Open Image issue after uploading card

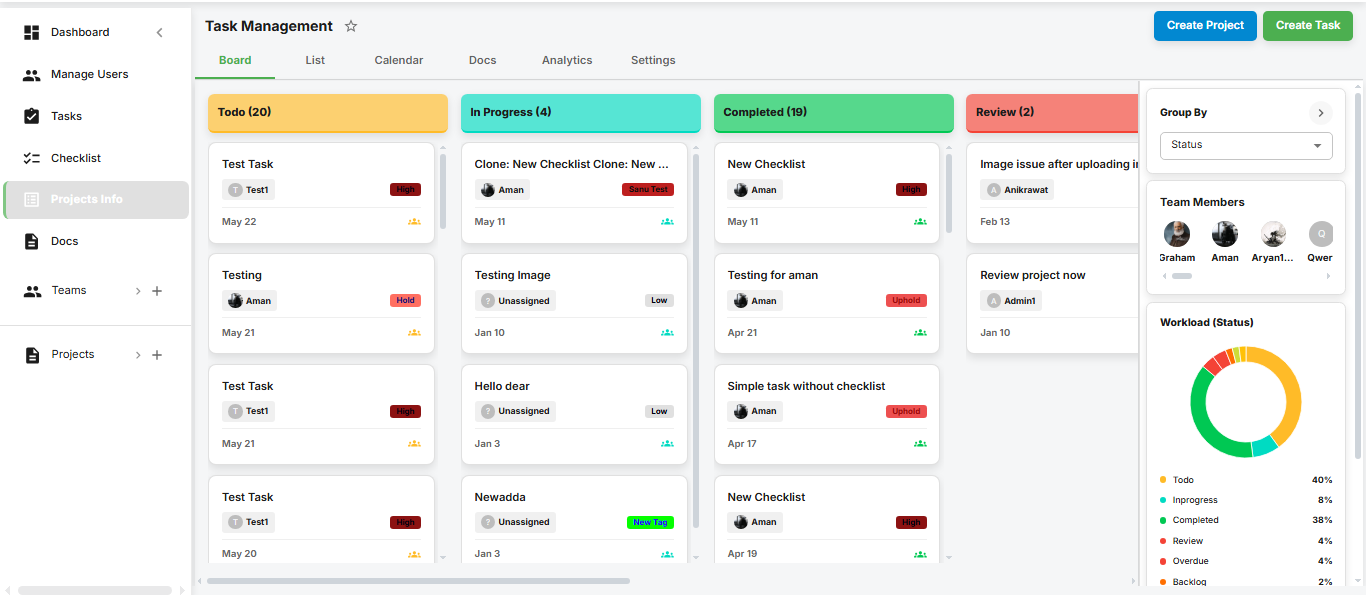point(1052,193)
